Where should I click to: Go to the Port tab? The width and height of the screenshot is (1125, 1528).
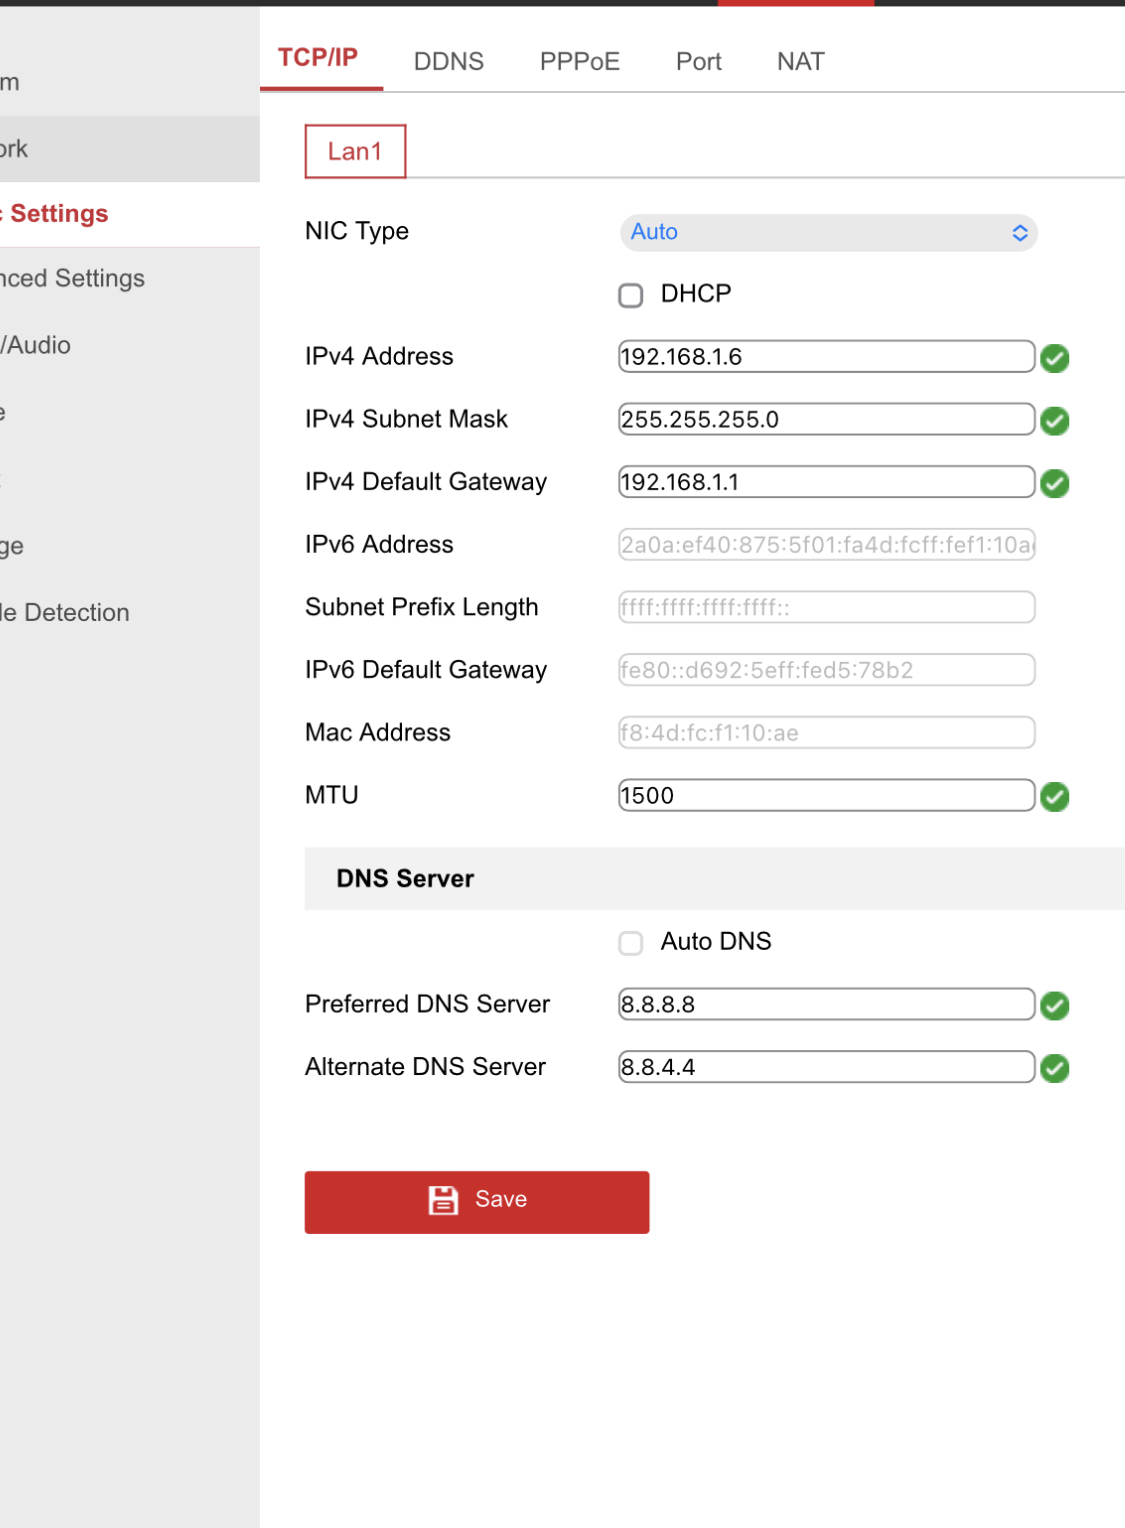tap(698, 62)
